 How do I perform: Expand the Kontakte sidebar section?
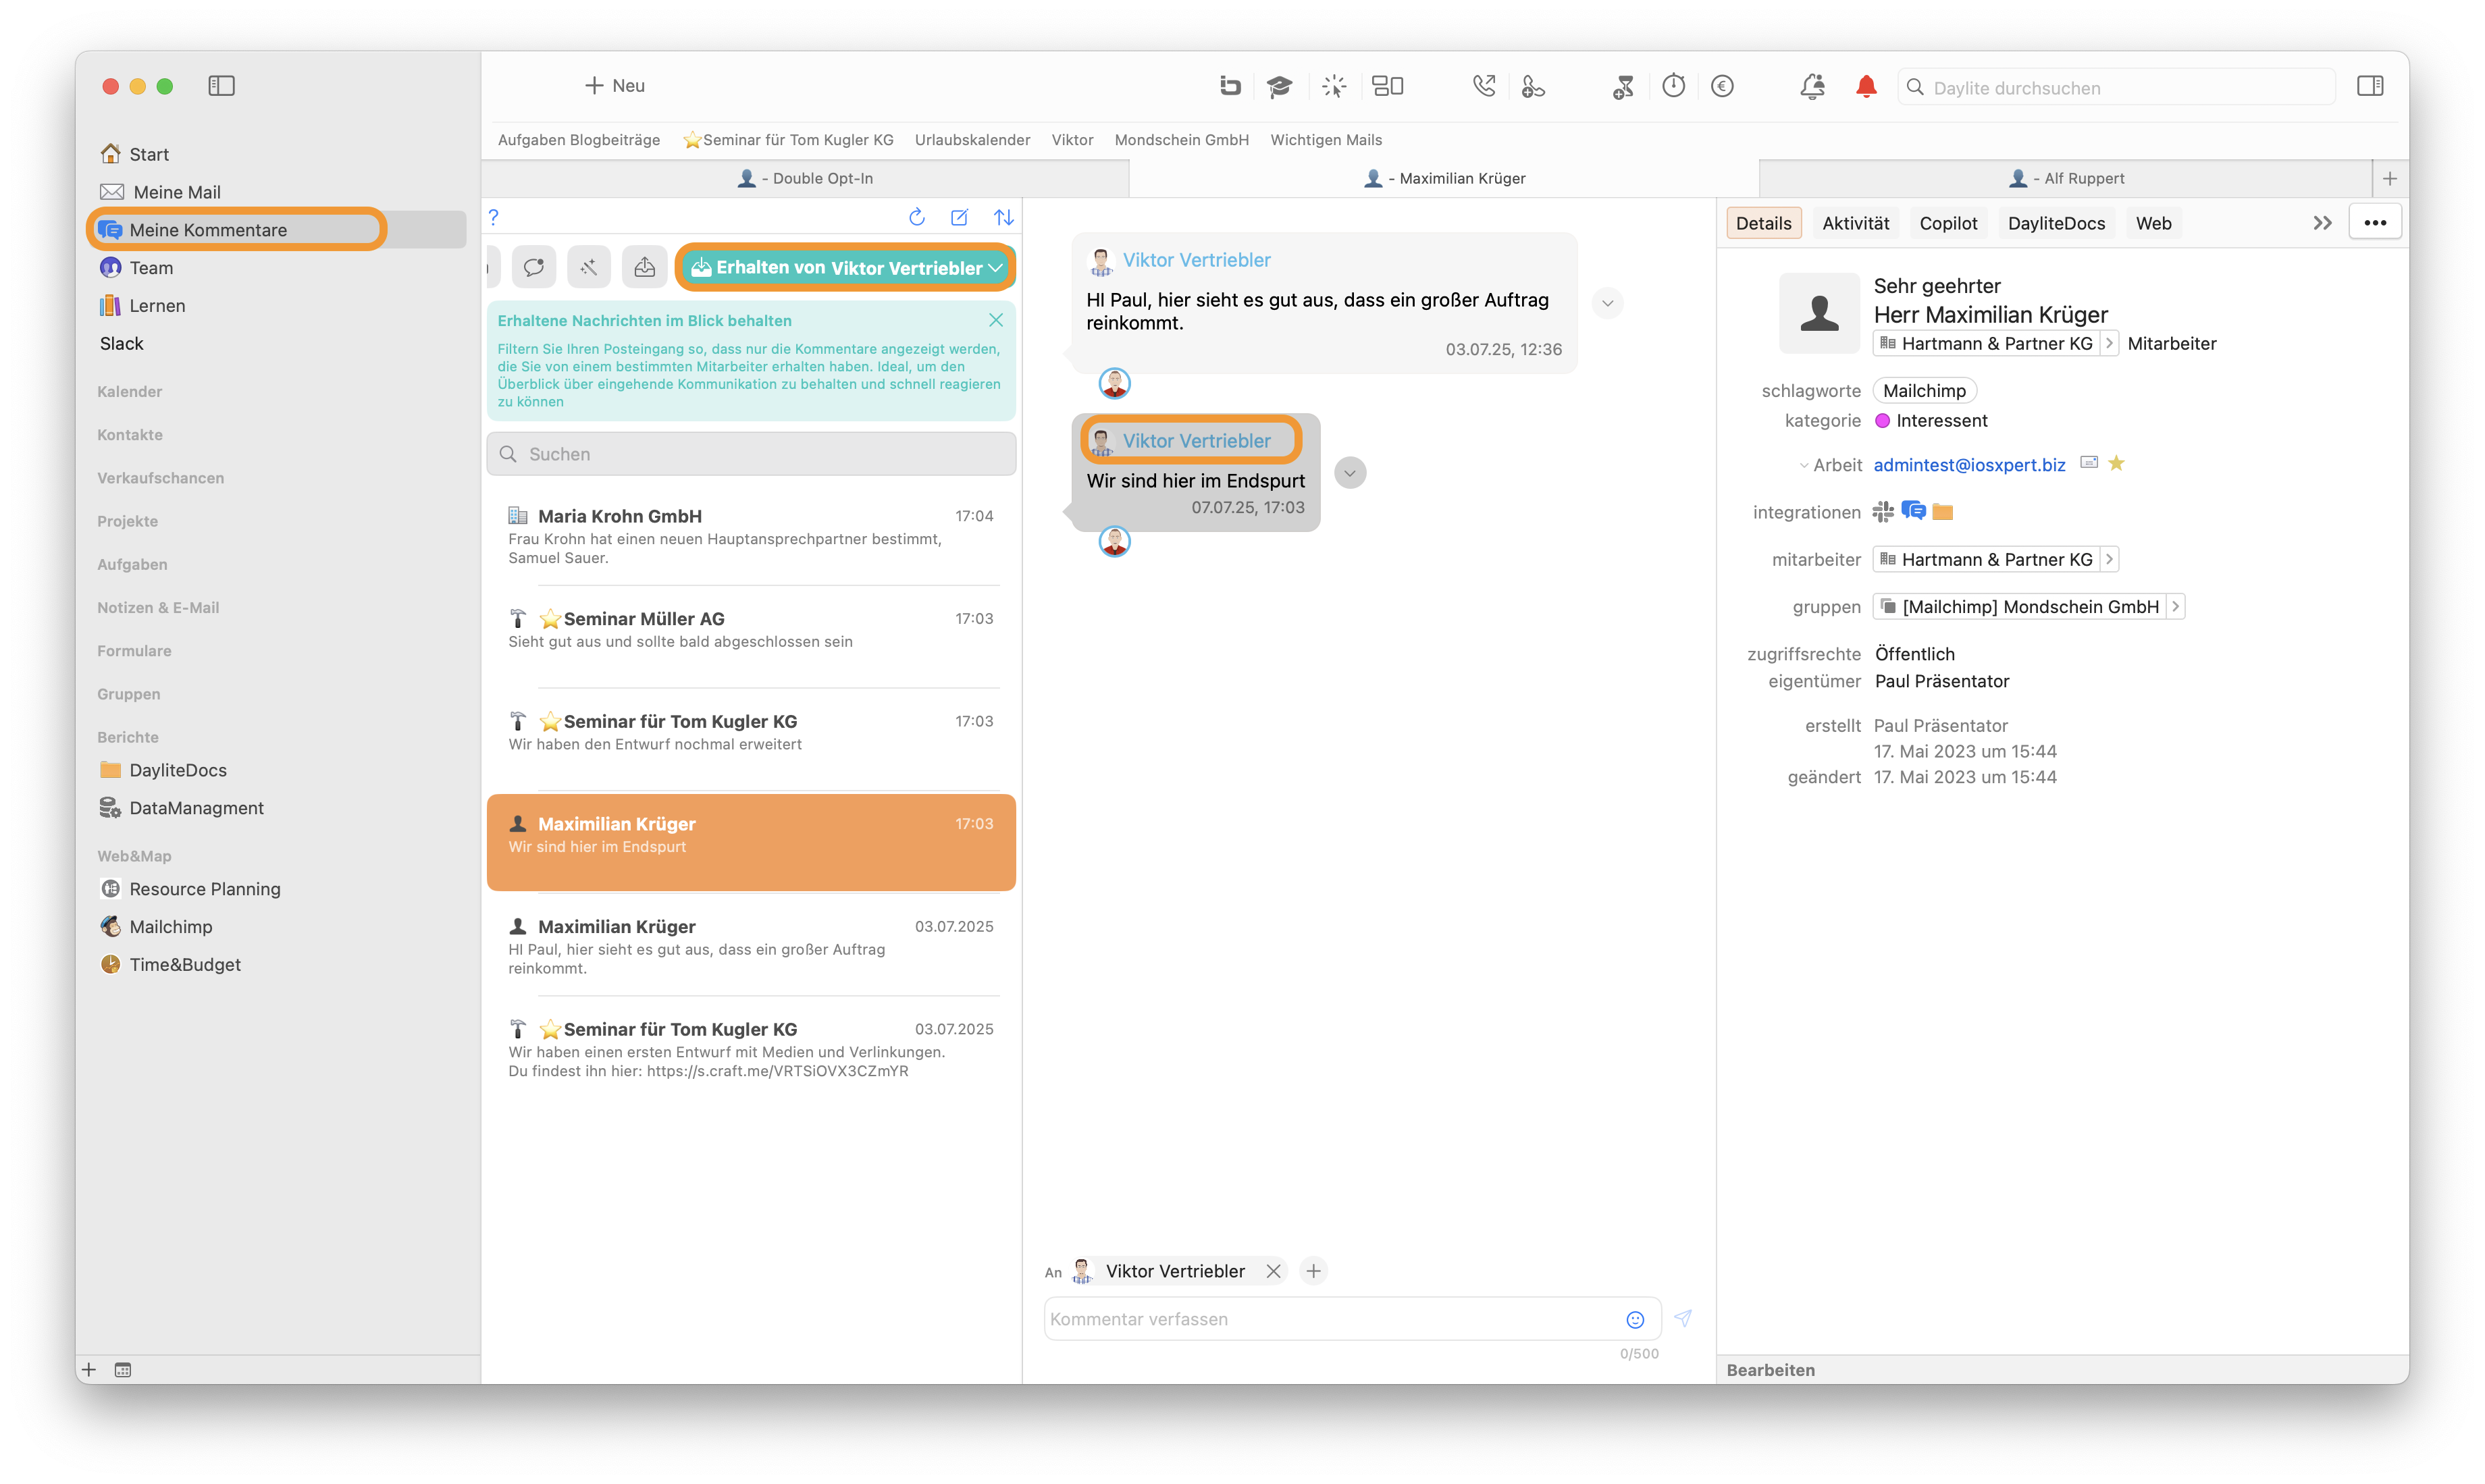pyautogui.click(x=129, y=435)
